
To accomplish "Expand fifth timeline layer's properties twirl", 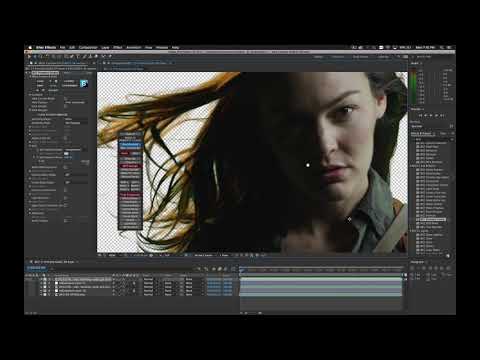I will coord(41,295).
